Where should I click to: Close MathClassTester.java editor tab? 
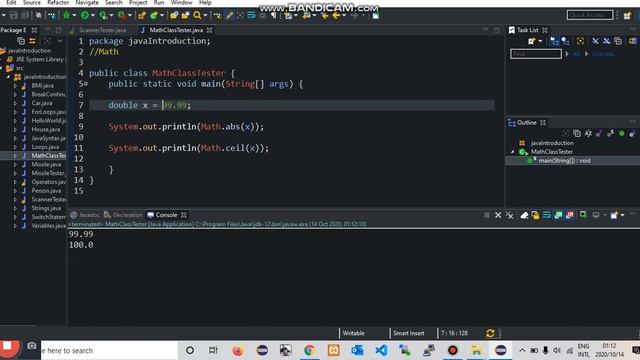[x=210, y=30]
